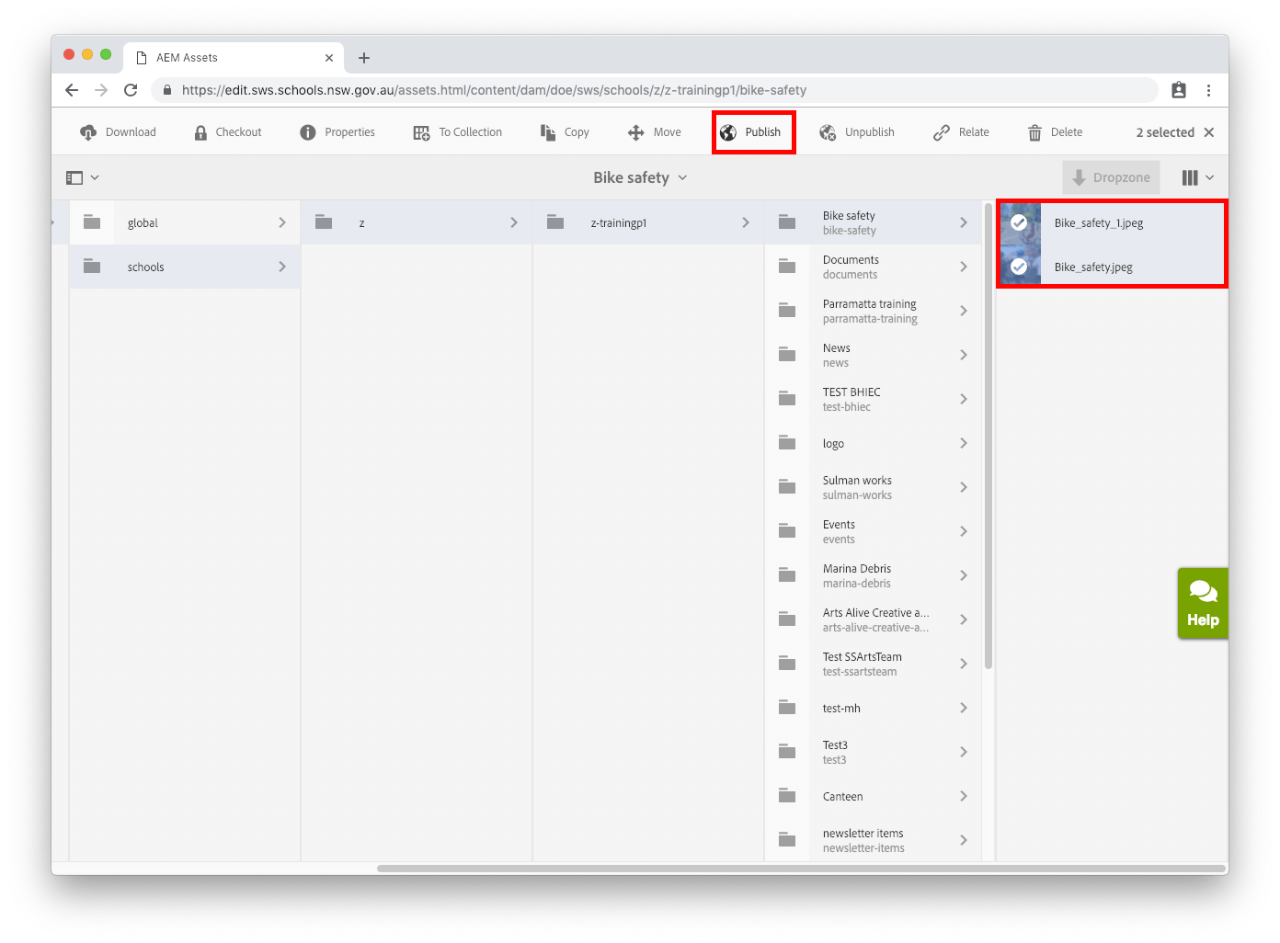Expand the z folder chevron

point(514,223)
